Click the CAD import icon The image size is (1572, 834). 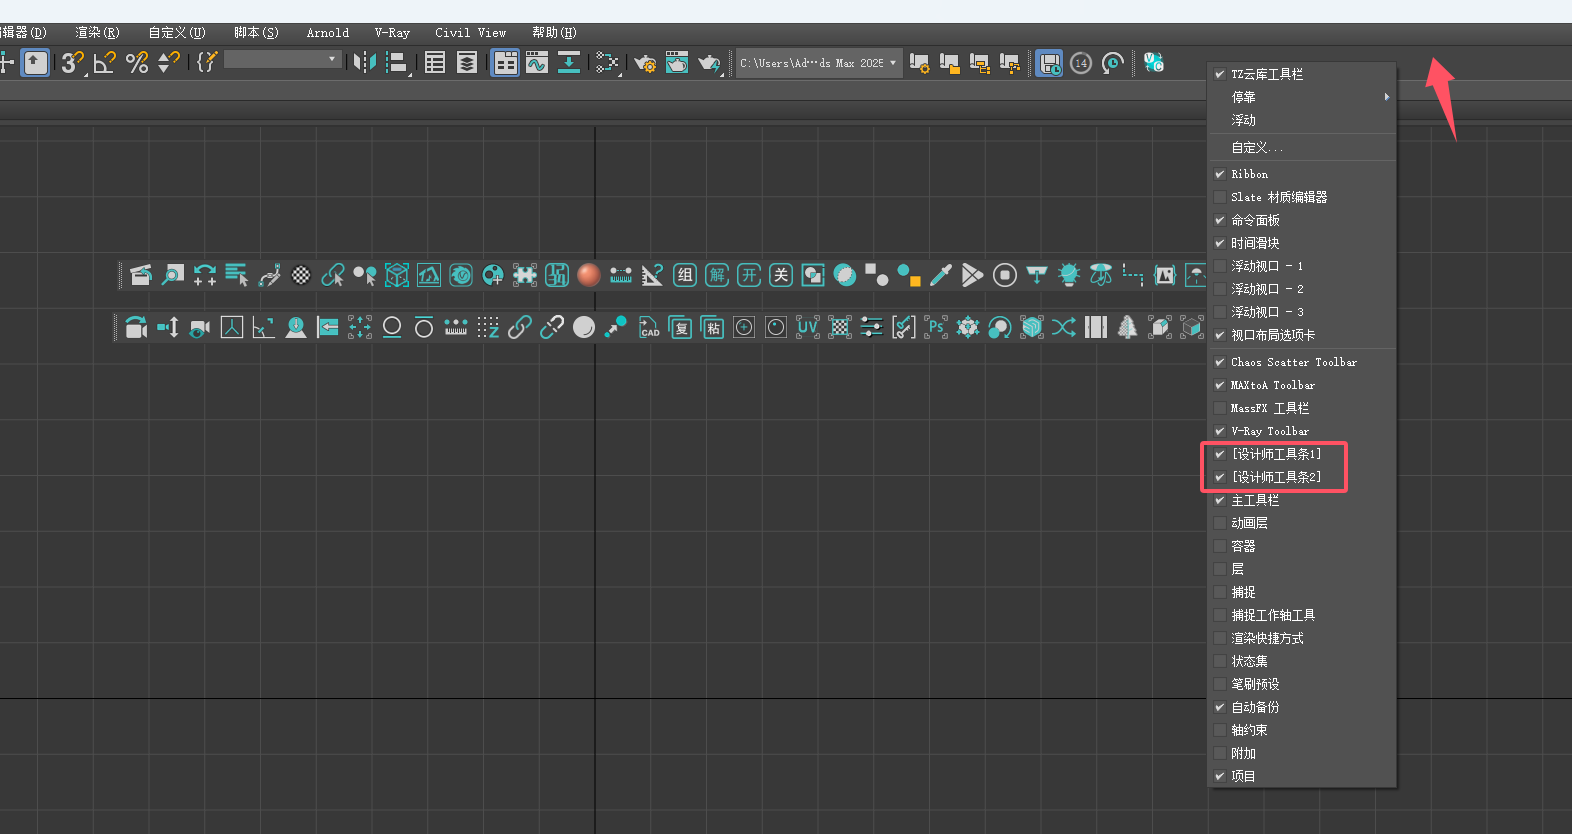click(x=648, y=327)
